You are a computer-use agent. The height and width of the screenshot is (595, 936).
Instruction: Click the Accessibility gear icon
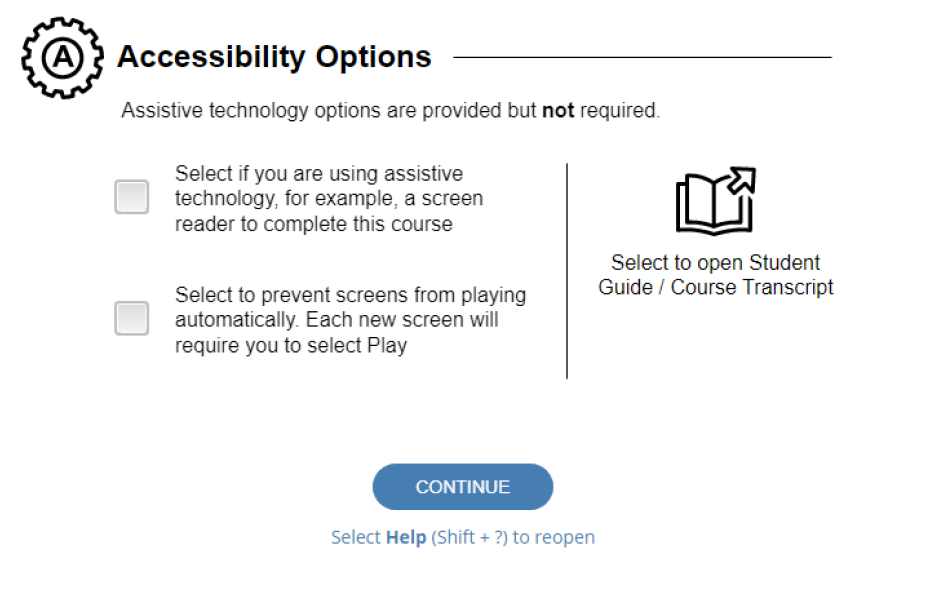[x=63, y=58]
